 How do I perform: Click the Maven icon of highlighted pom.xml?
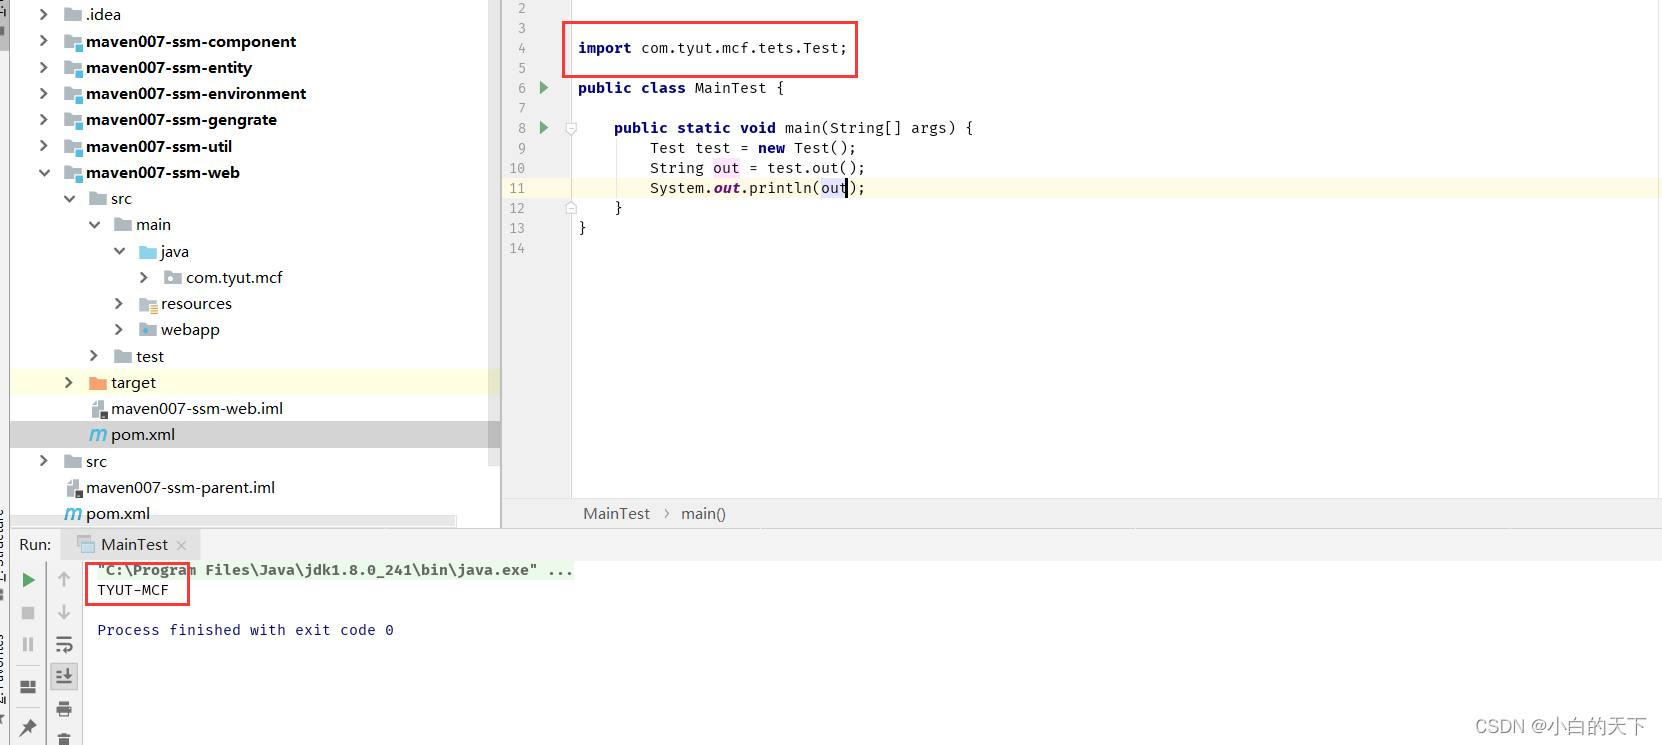pyautogui.click(x=98, y=435)
